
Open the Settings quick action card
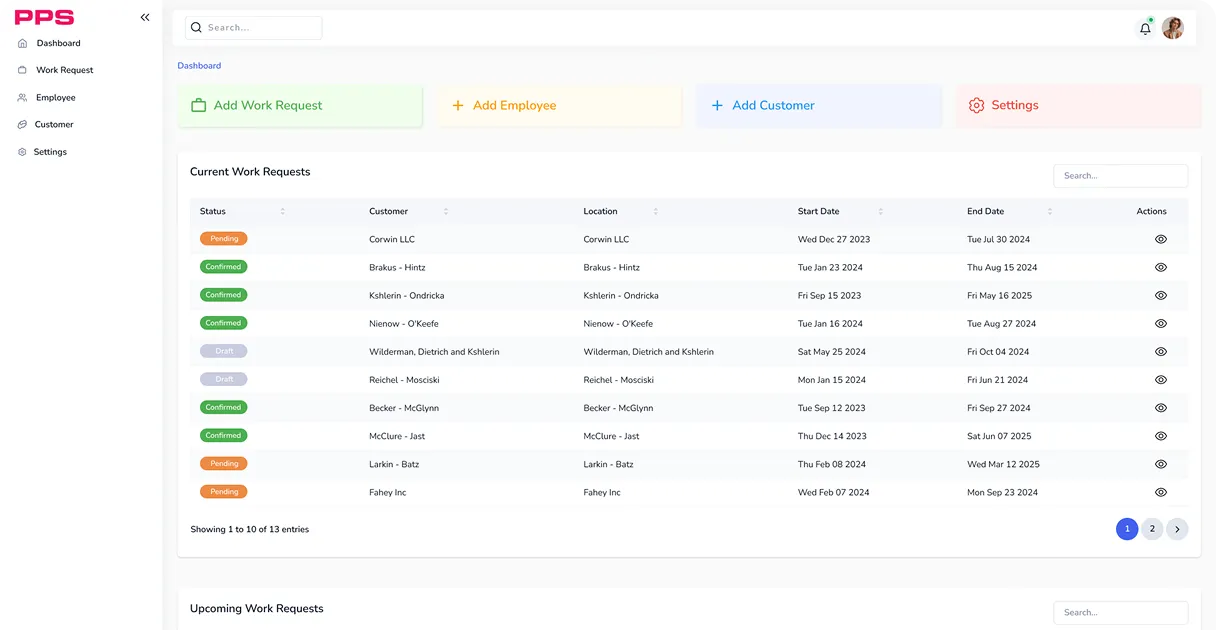tap(1078, 105)
